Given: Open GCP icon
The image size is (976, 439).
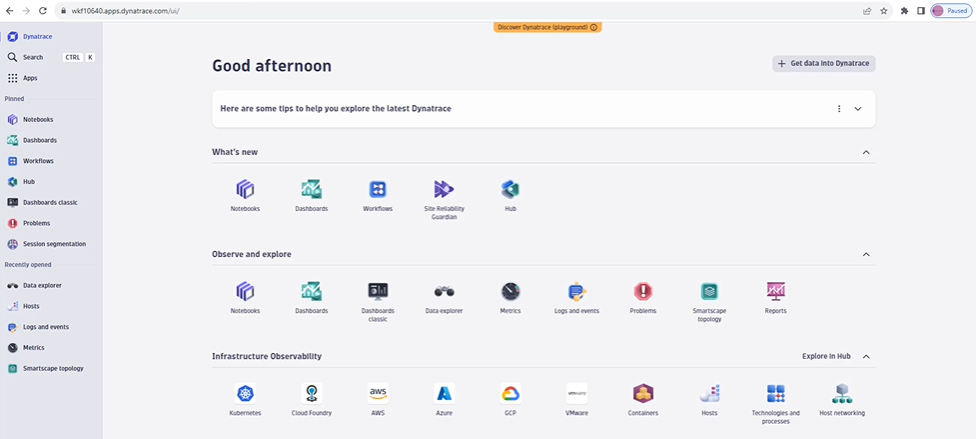Looking at the screenshot, I should [x=510, y=393].
